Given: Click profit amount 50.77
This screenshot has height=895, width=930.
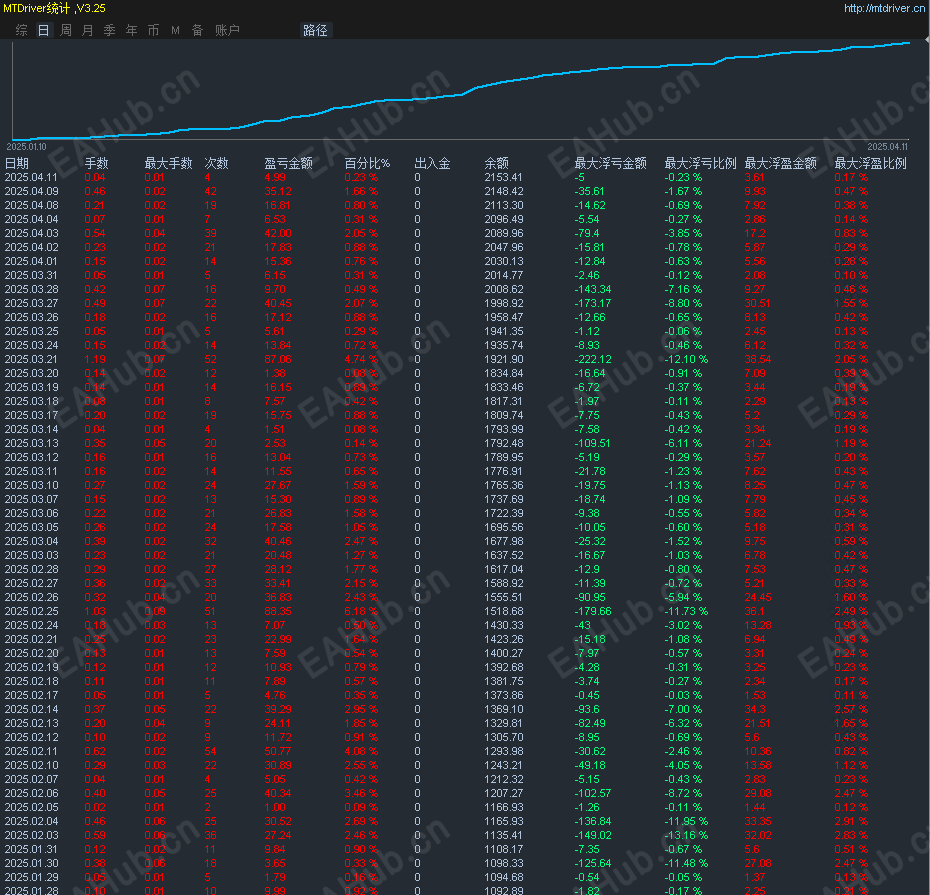Looking at the screenshot, I should (x=278, y=751).
